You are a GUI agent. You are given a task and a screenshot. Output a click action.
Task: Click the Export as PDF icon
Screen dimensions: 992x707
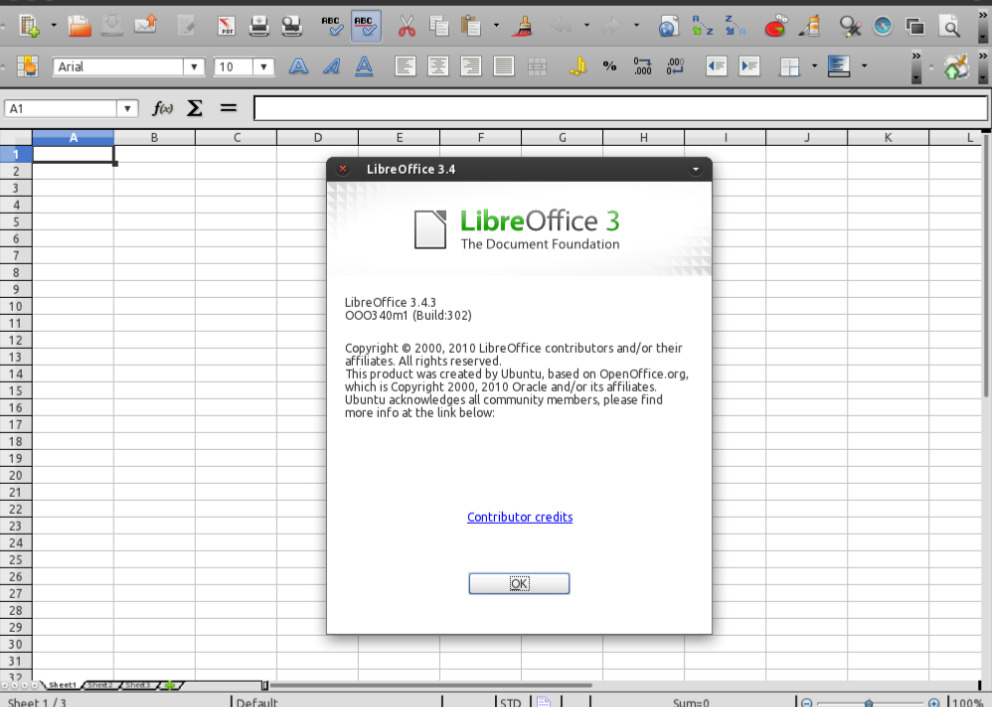click(226, 26)
